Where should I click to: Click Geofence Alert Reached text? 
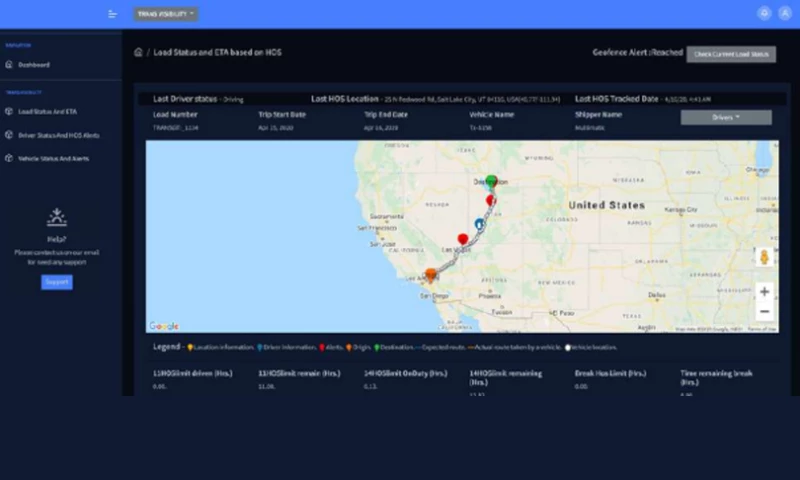(x=637, y=52)
